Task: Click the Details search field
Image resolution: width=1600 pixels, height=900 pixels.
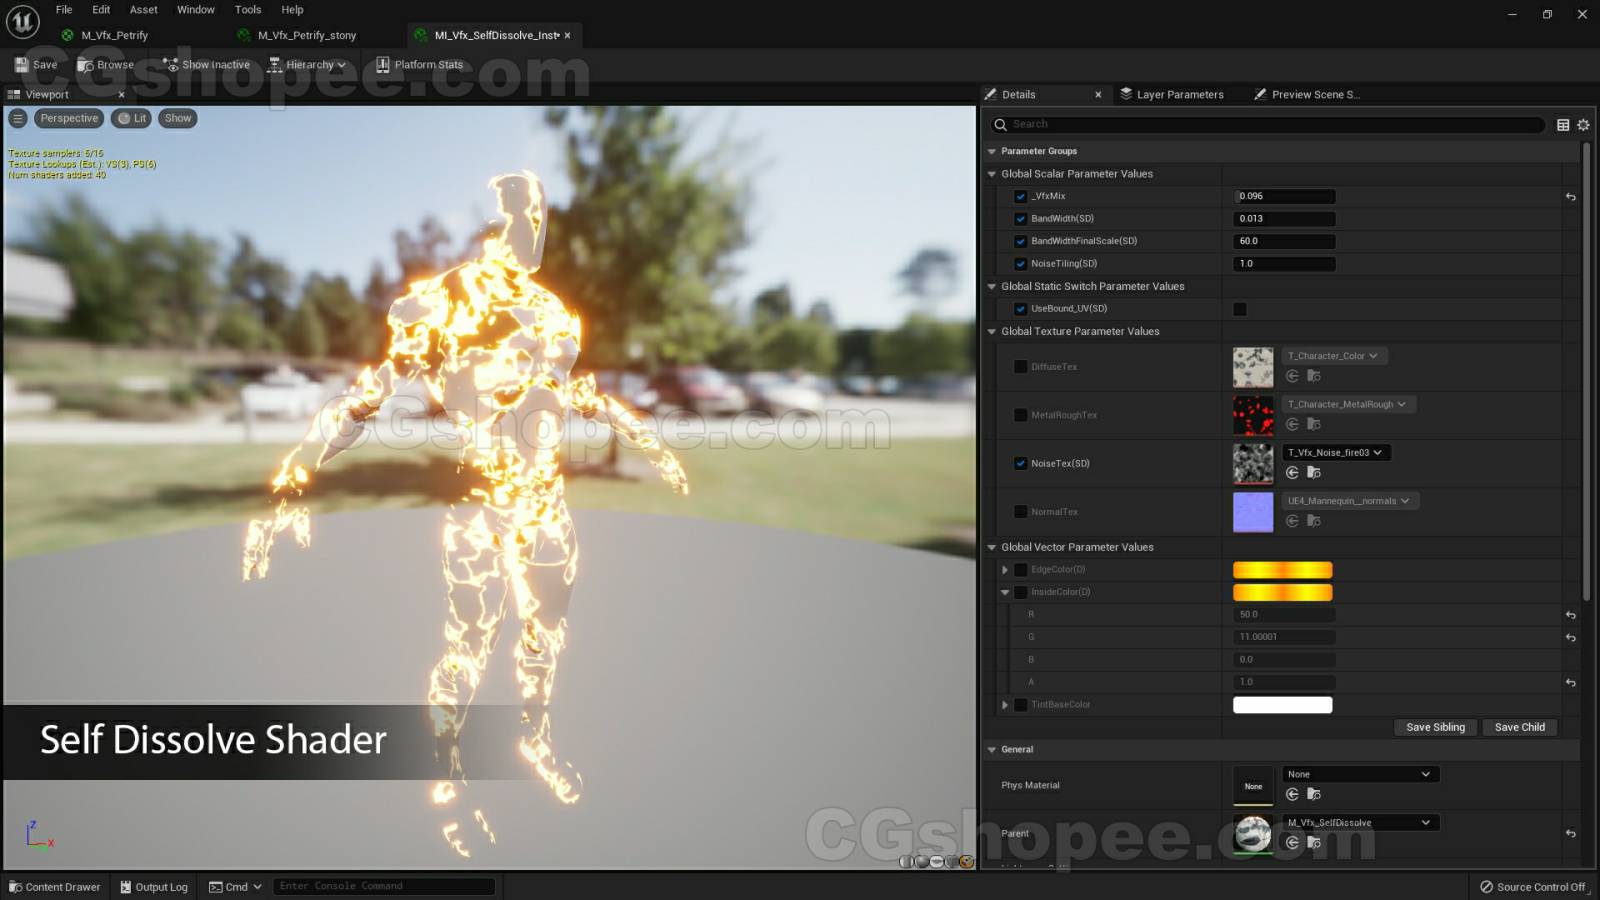Action: pos(1267,124)
